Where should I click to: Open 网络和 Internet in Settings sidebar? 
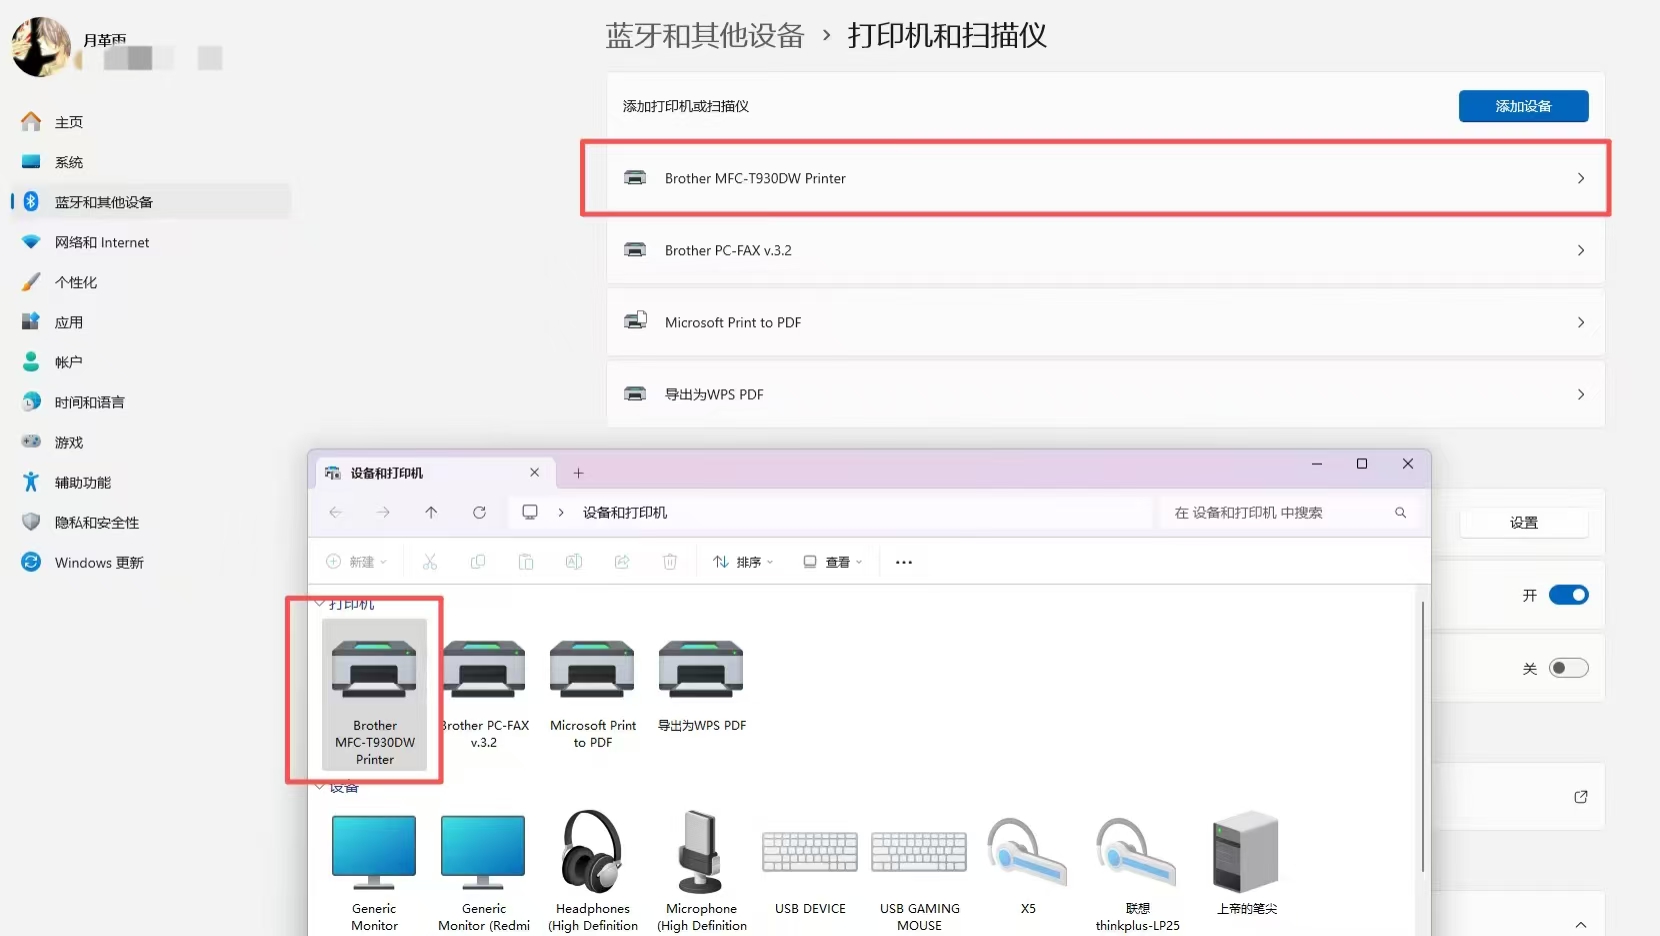[151, 242]
